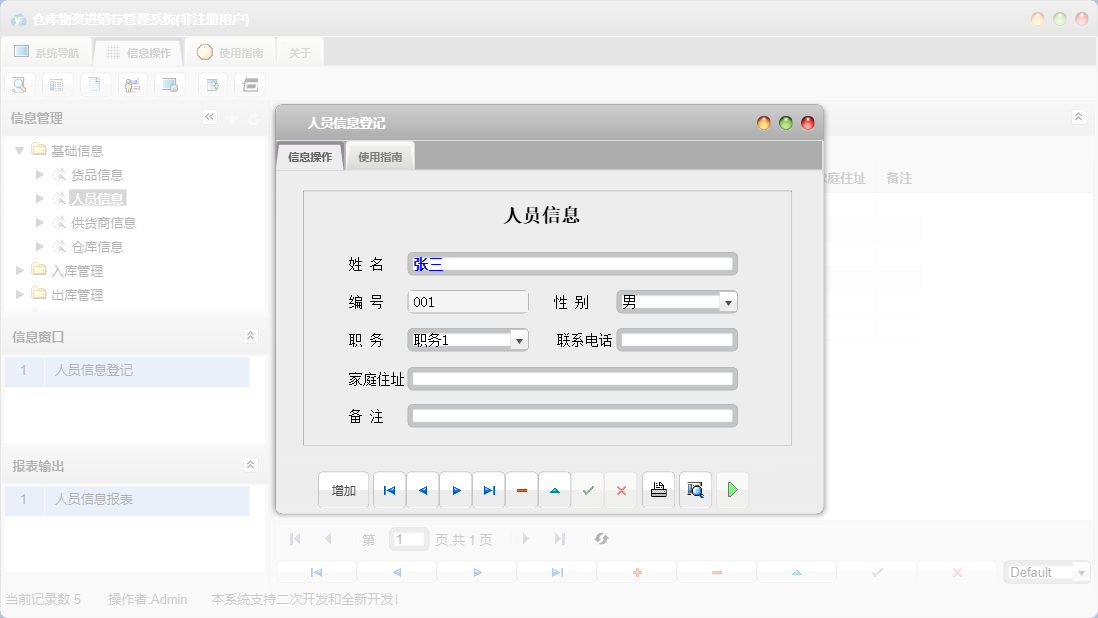Click the green run arrow icon
This screenshot has height=618, width=1098.
click(732, 490)
